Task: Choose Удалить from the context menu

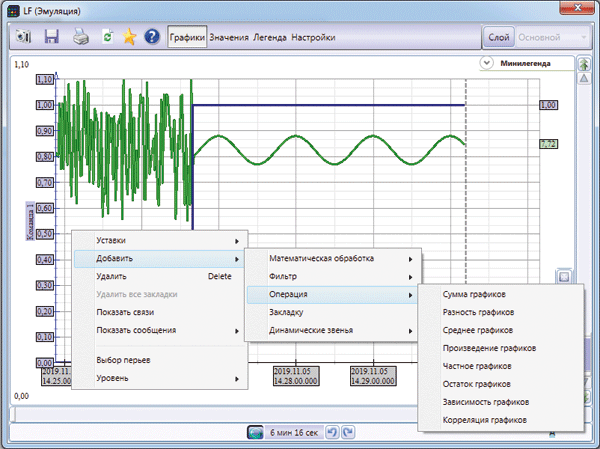Action: [x=160, y=276]
